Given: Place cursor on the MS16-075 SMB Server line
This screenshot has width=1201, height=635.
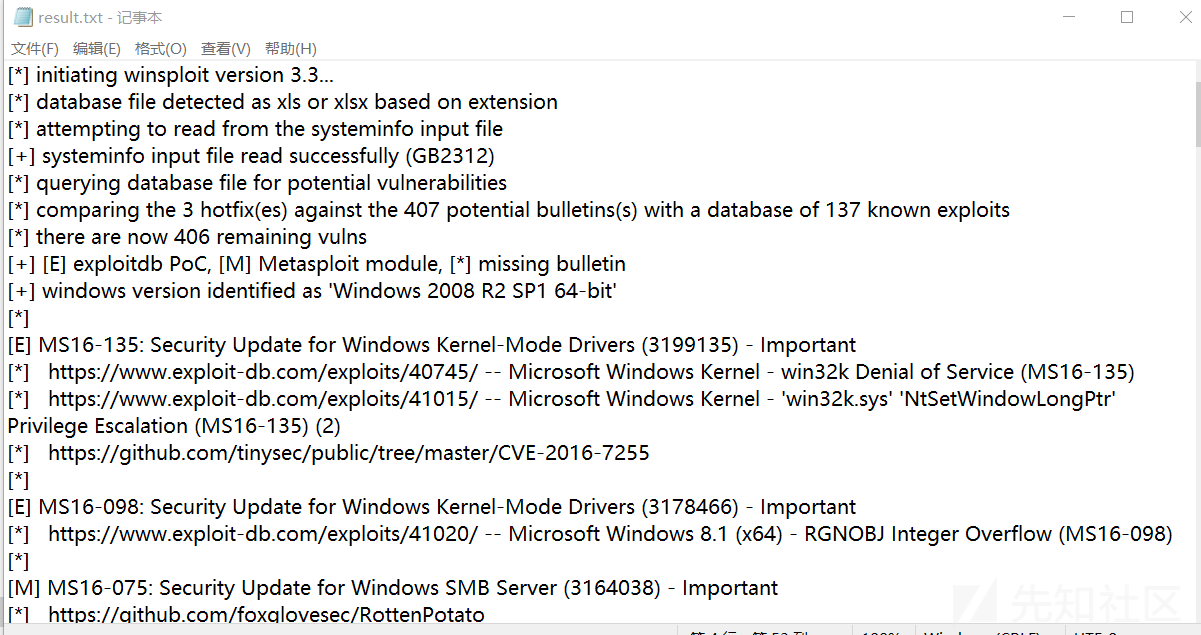Looking at the screenshot, I should click(x=393, y=588).
